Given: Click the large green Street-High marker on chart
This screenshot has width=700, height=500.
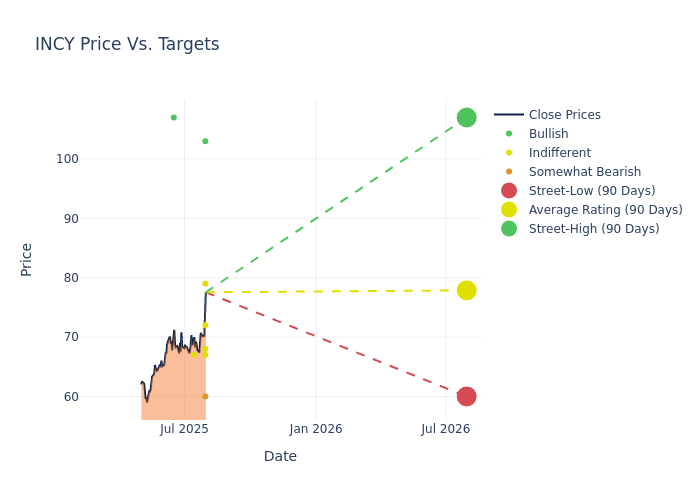Looking at the screenshot, I should pos(466,118).
